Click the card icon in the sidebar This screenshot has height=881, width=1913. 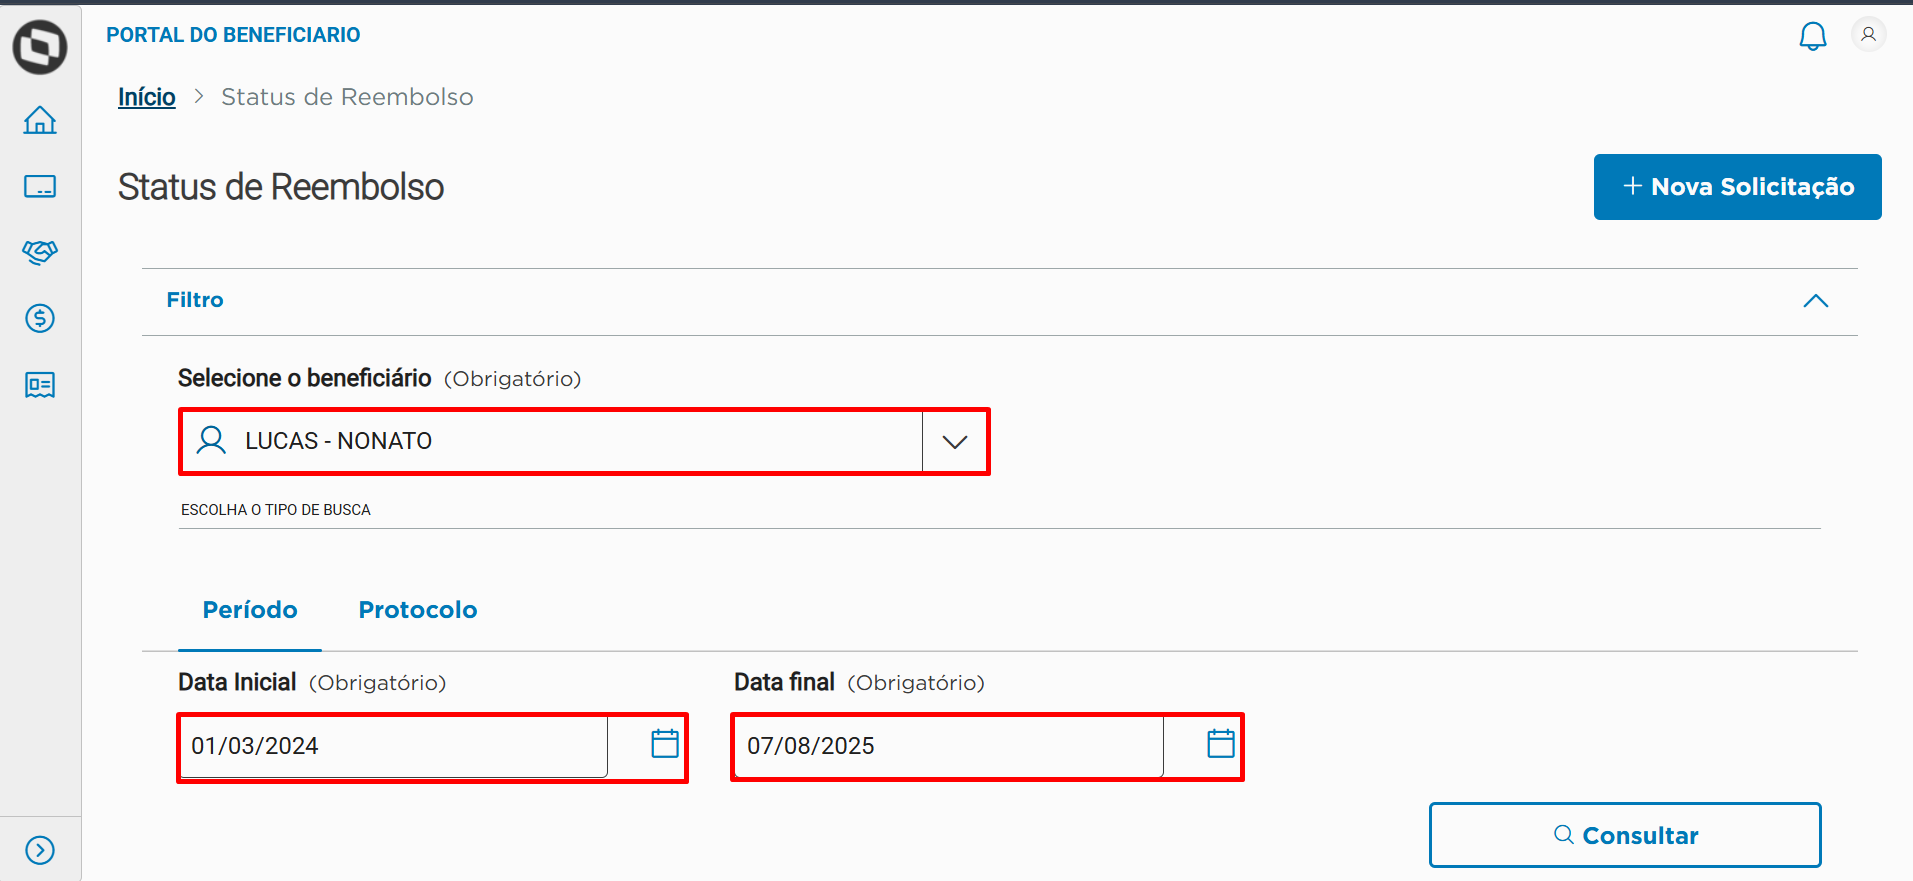point(40,187)
